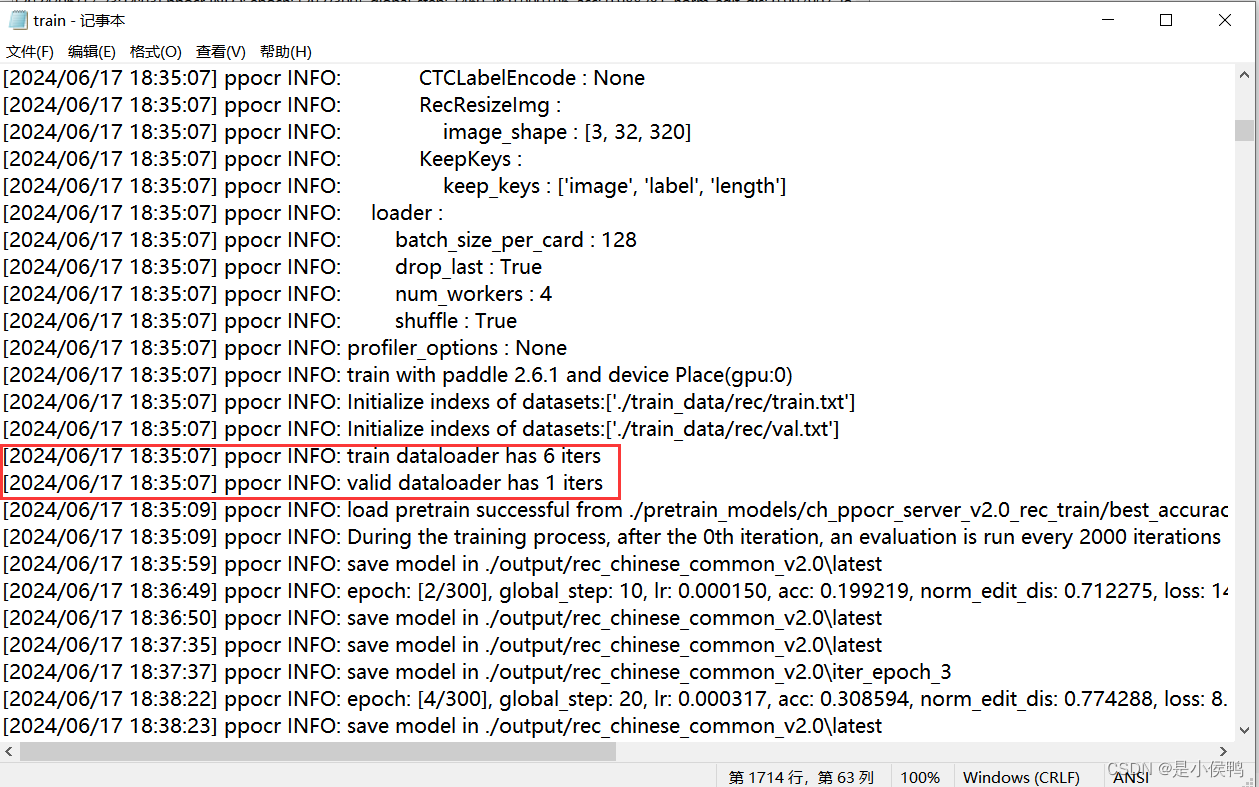The image size is (1259, 787).
Task: Open the 查看(V) menu
Action: click(220, 51)
